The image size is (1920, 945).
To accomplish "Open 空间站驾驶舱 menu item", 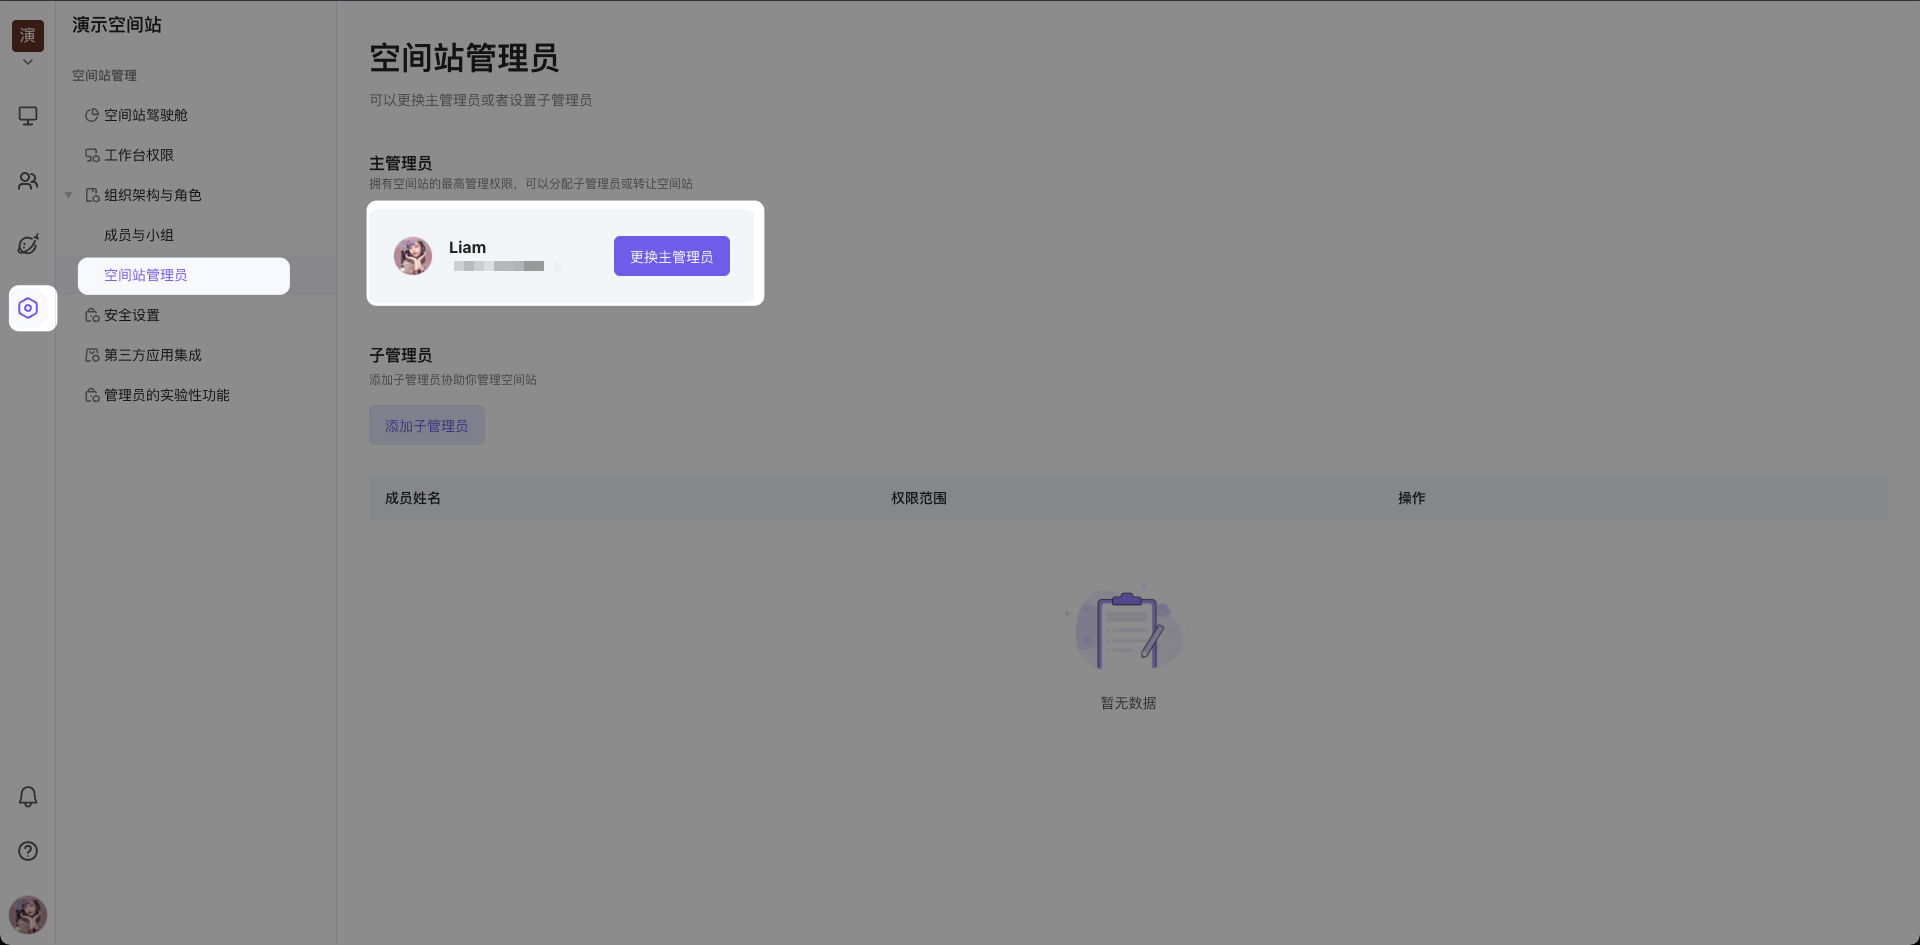I will (145, 115).
